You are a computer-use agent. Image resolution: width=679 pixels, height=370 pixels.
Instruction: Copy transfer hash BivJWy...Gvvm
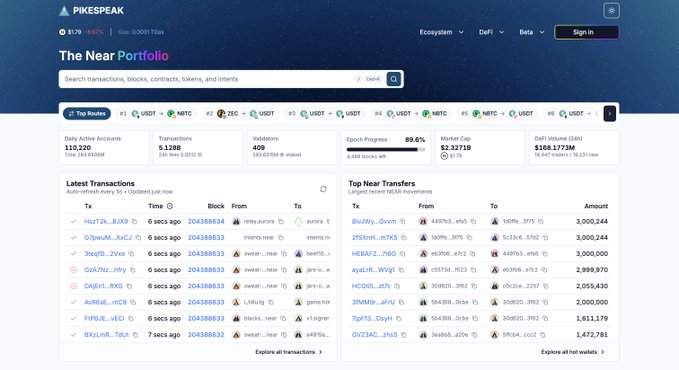click(402, 221)
